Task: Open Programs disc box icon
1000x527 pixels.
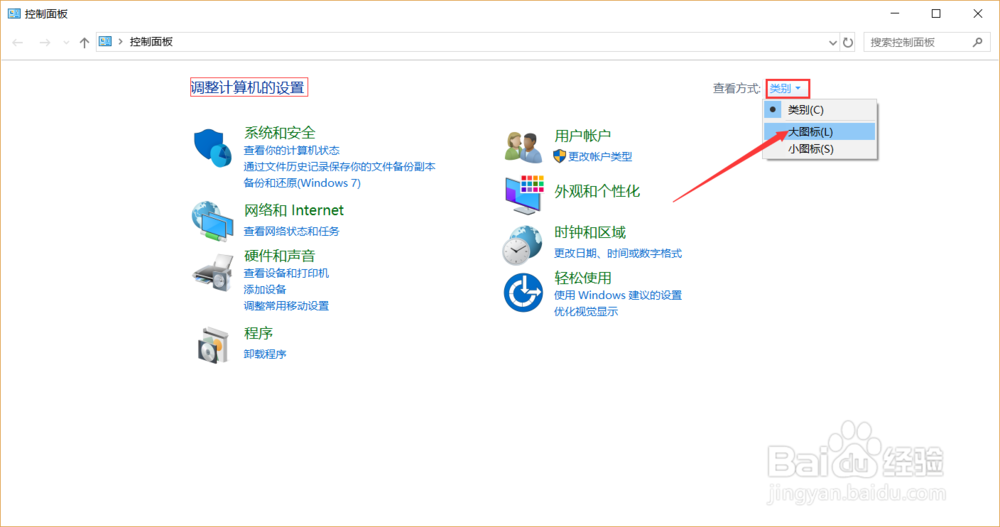Action: coord(213,345)
